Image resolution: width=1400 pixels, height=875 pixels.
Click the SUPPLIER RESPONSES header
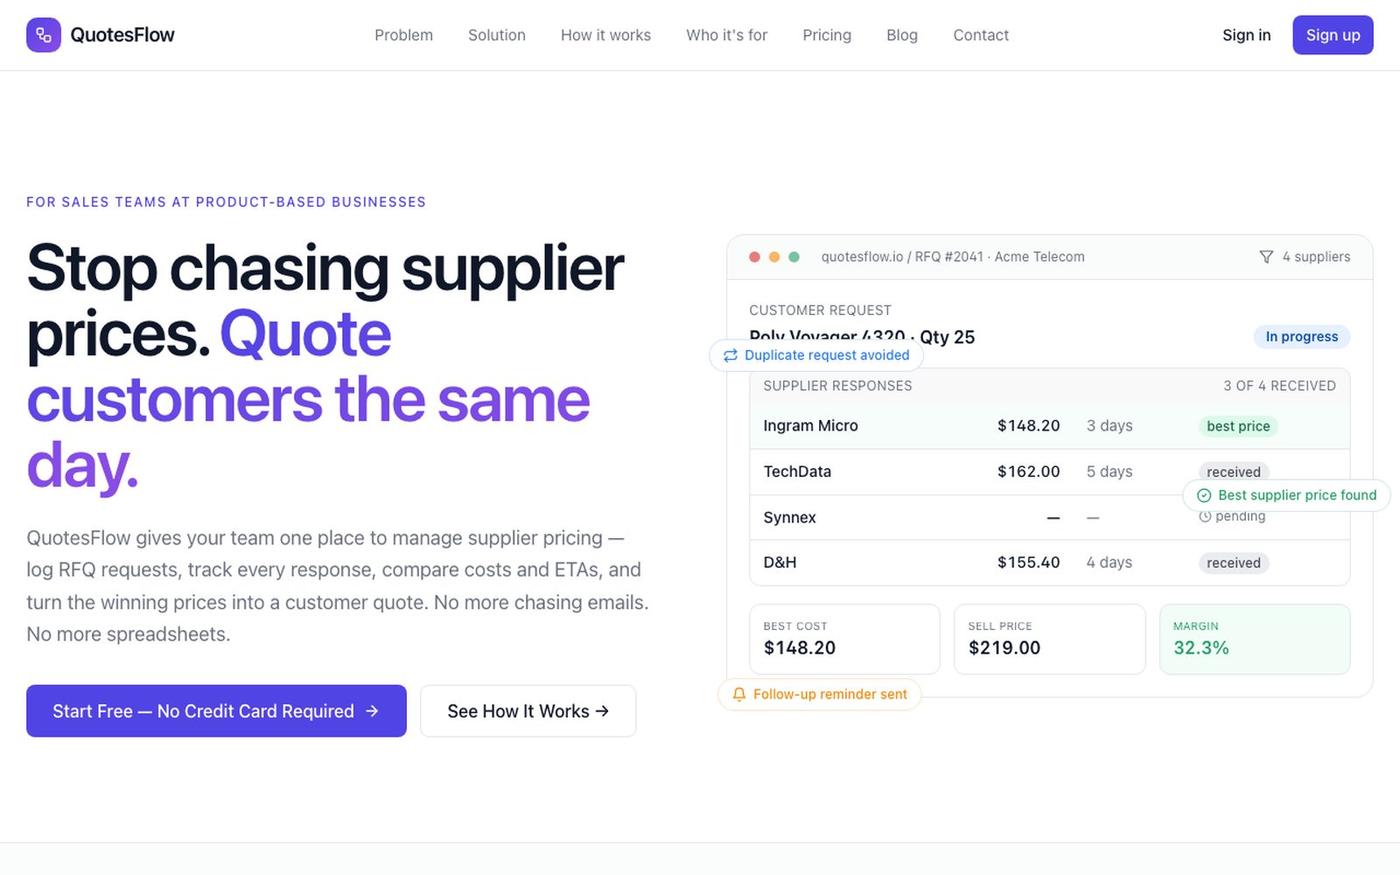tap(838, 386)
